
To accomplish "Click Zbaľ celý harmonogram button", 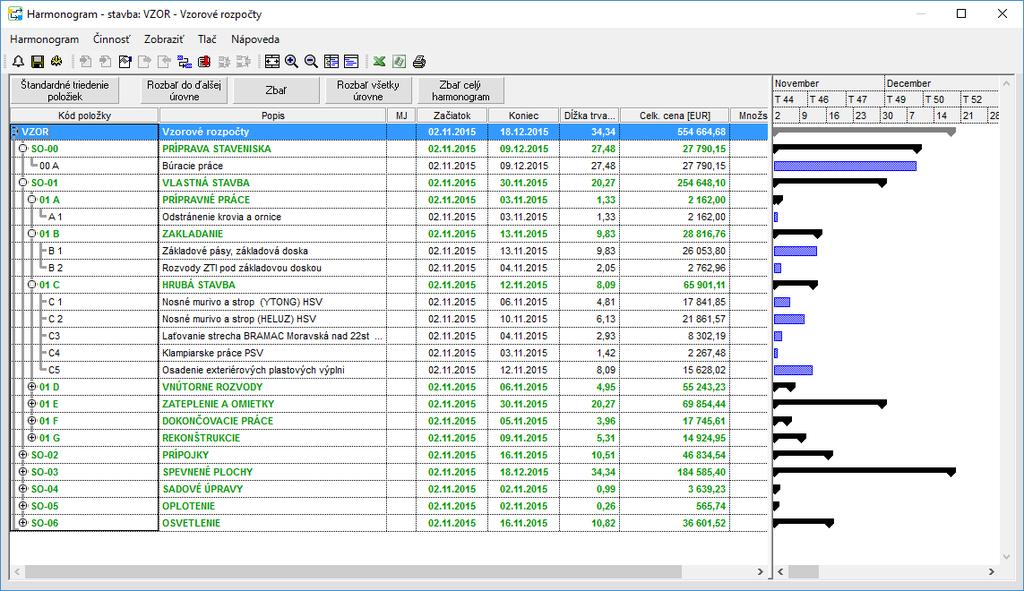I will [x=460, y=90].
